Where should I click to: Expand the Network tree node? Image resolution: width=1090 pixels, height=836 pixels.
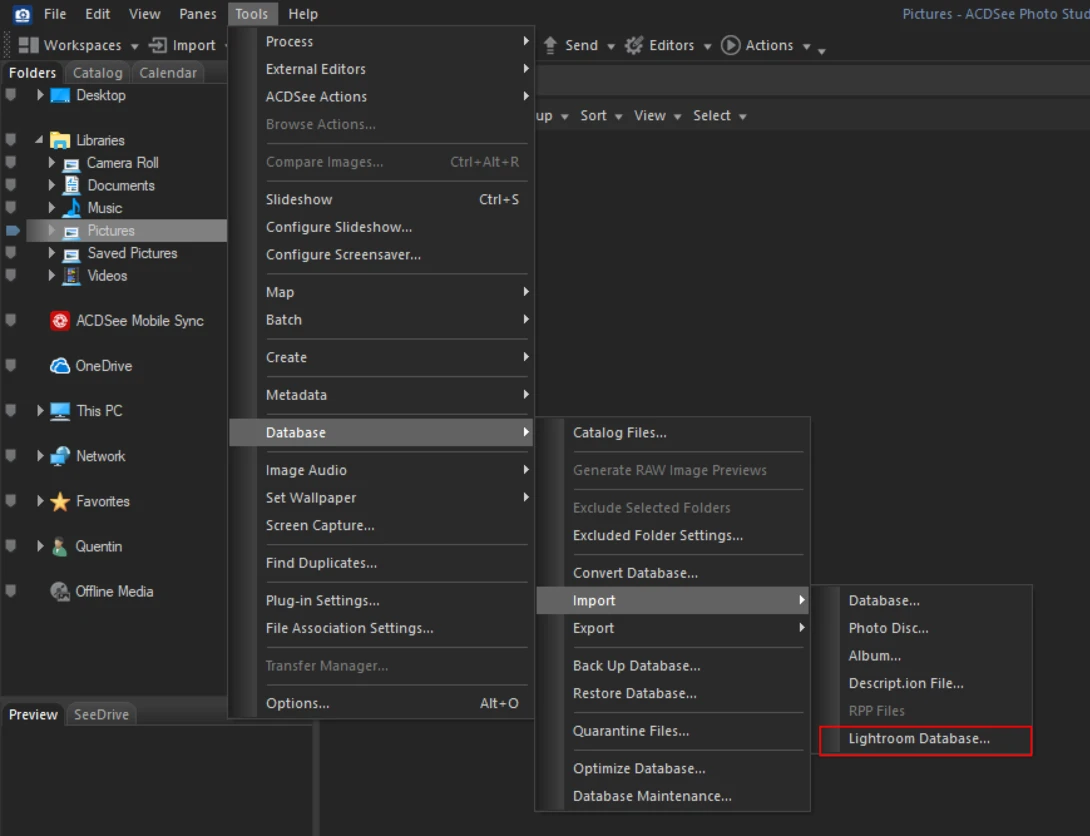click(x=40, y=456)
